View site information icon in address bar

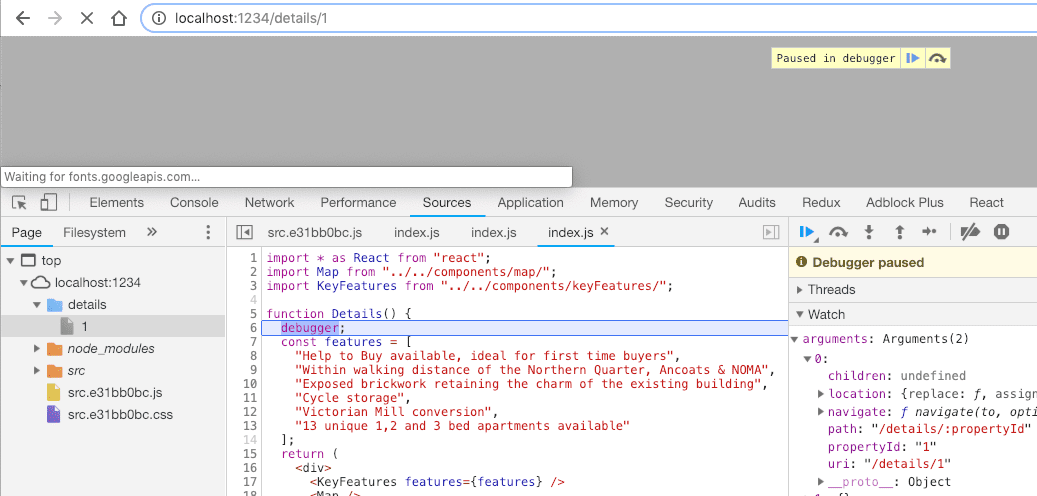pyautogui.click(x=159, y=18)
